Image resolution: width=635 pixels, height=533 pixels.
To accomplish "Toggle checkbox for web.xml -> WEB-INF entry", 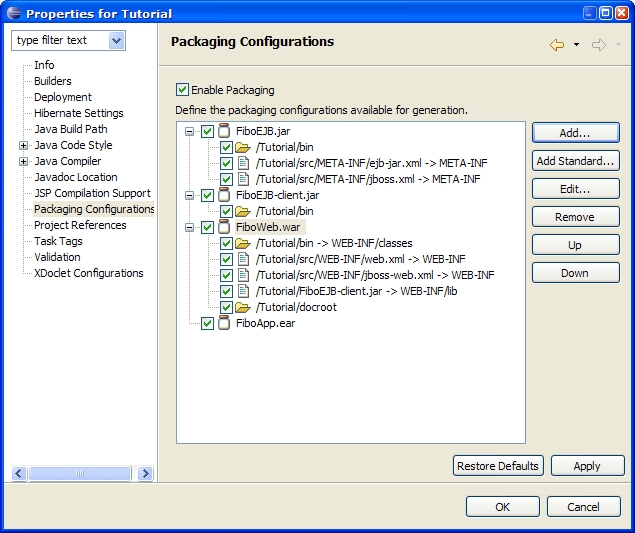I will click(x=226, y=259).
